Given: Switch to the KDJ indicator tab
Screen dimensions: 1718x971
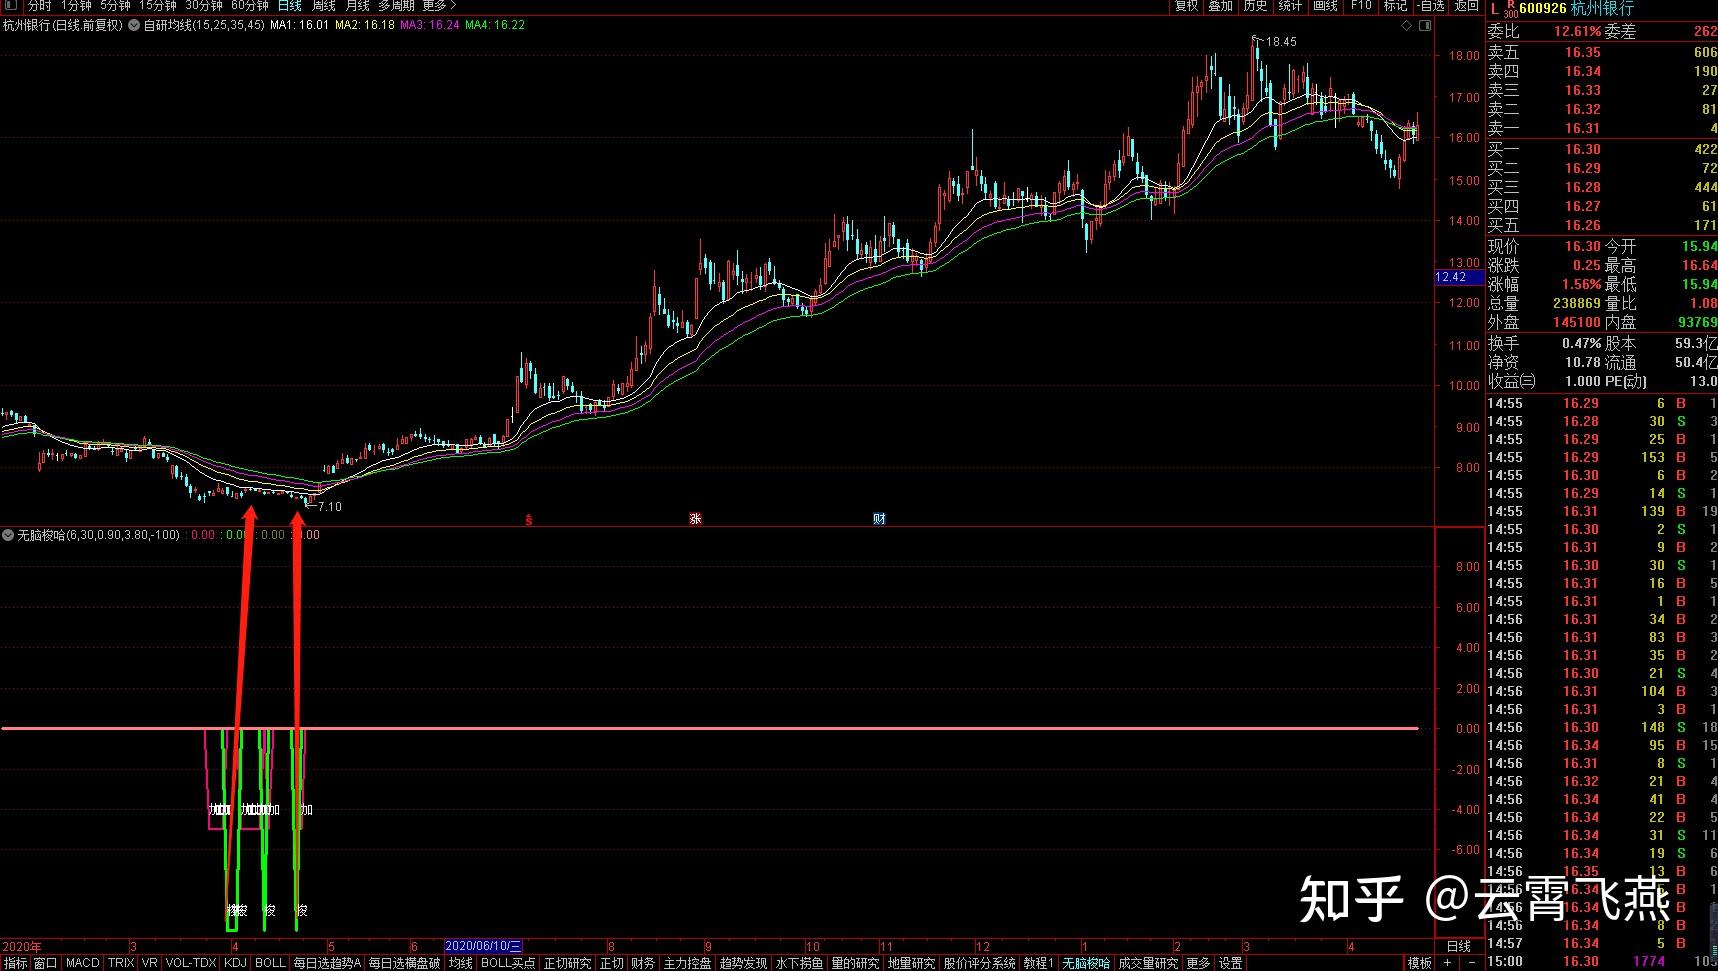Looking at the screenshot, I should (x=236, y=963).
